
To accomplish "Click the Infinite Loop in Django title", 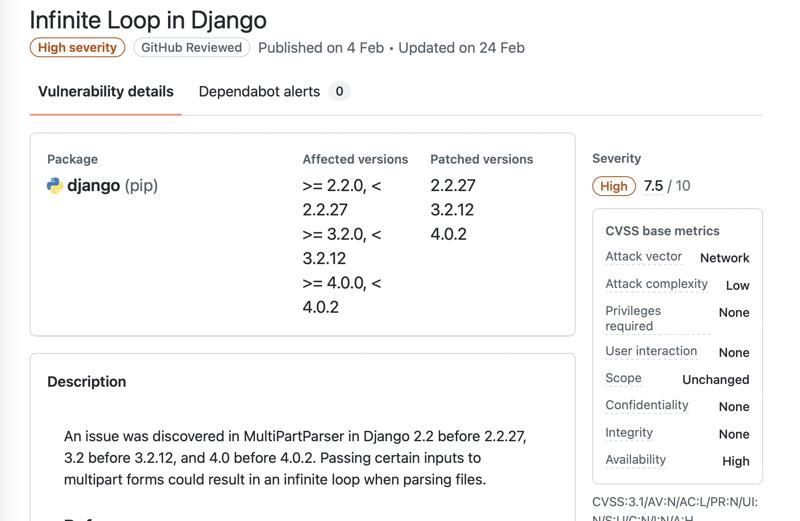I will (x=148, y=20).
